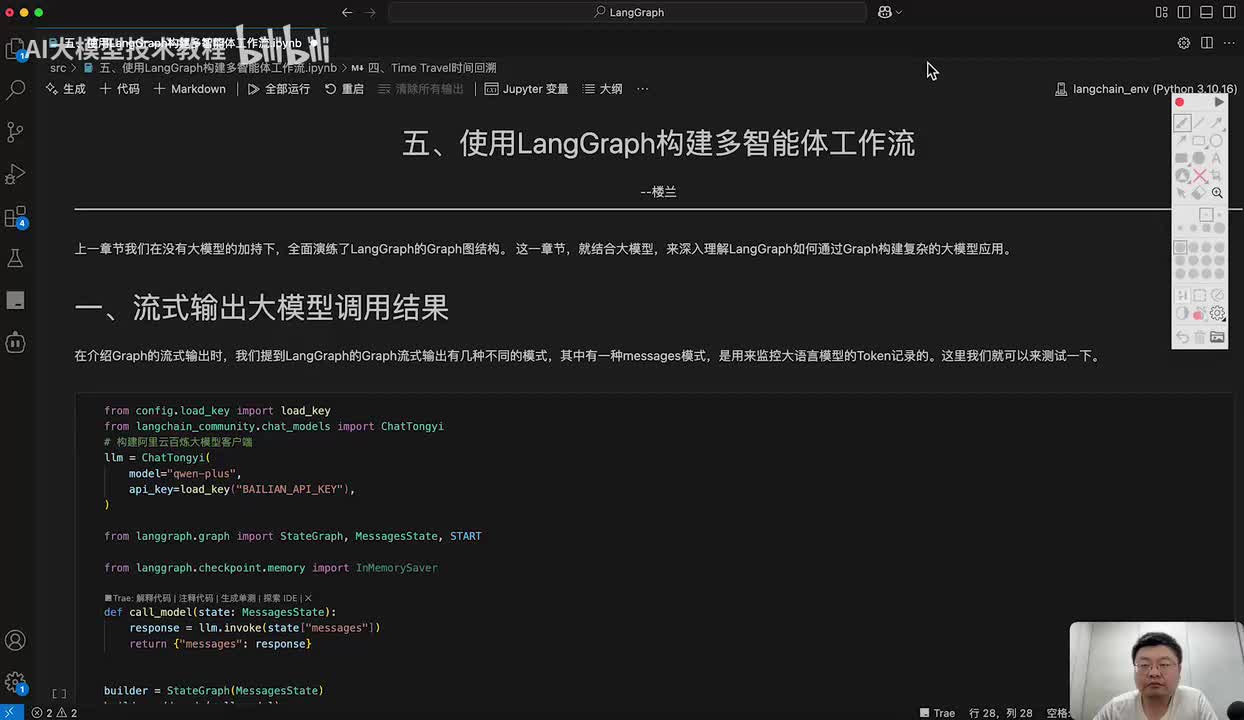The height and width of the screenshot is (720, 1244).
Task: Open the Source Control view
Action: pos(16,132)
